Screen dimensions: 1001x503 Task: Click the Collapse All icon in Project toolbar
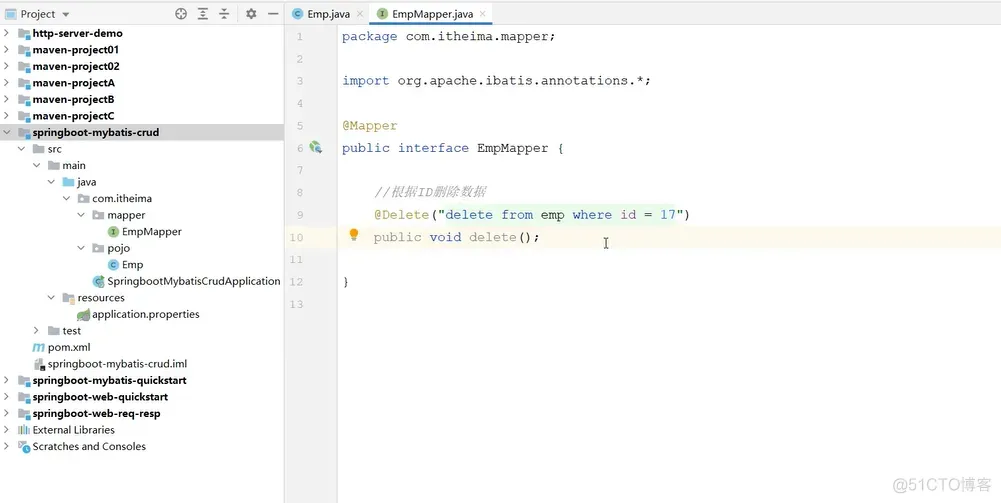[x=224, y=13]
